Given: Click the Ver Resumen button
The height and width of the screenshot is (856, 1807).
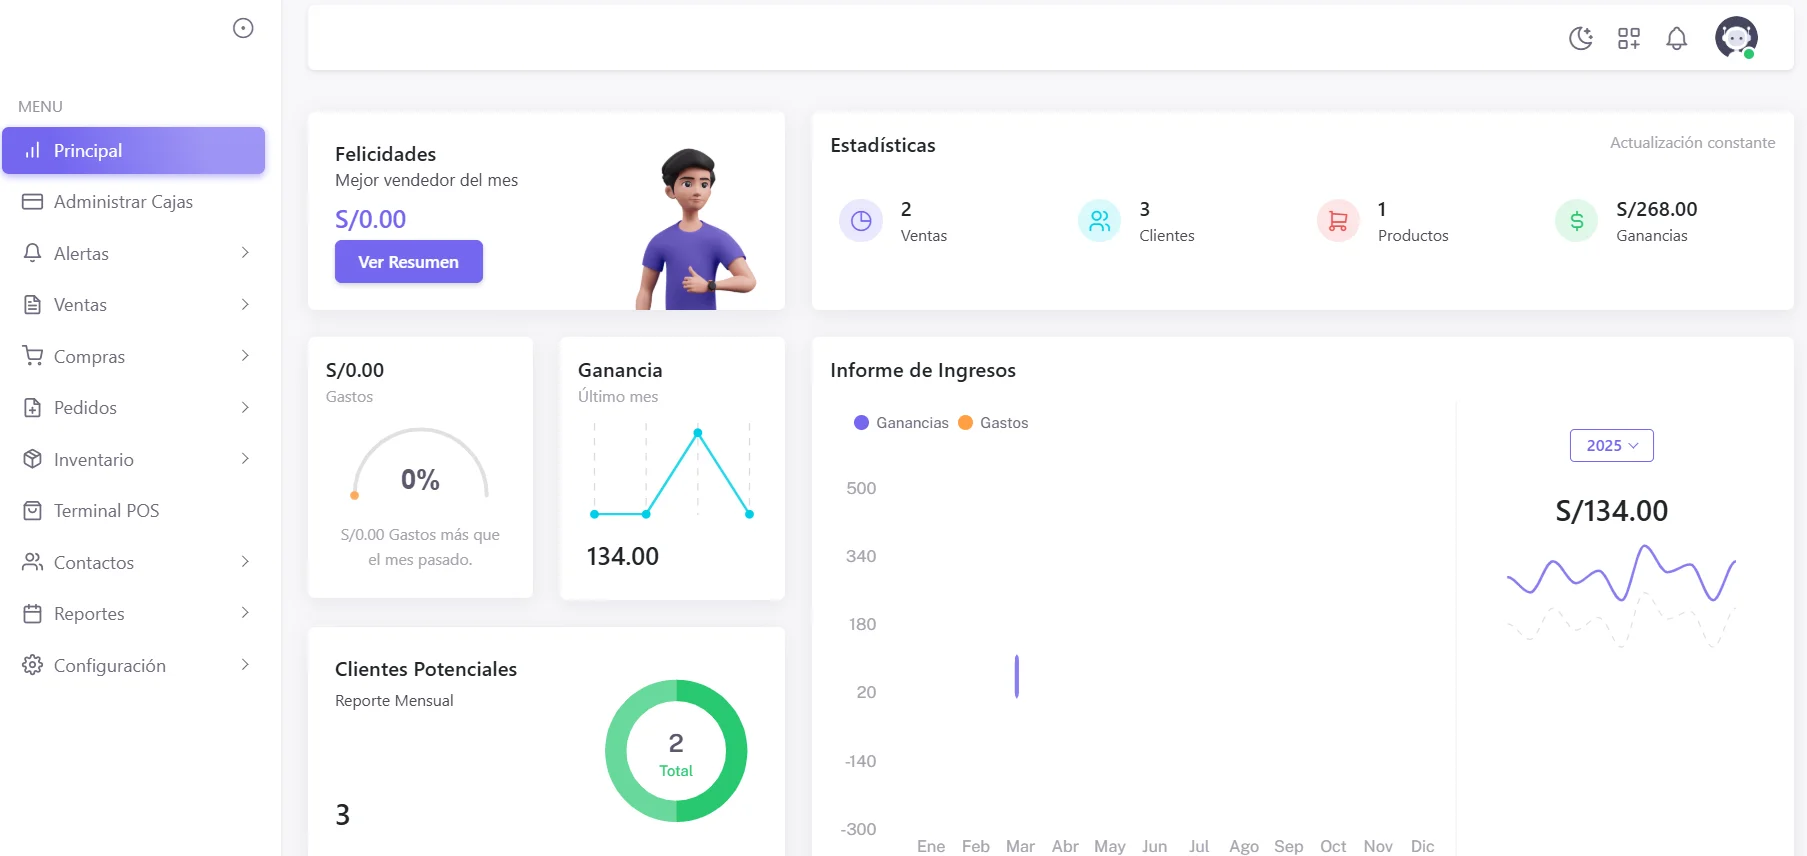Looking at the screenshot, I should (409, 262).
